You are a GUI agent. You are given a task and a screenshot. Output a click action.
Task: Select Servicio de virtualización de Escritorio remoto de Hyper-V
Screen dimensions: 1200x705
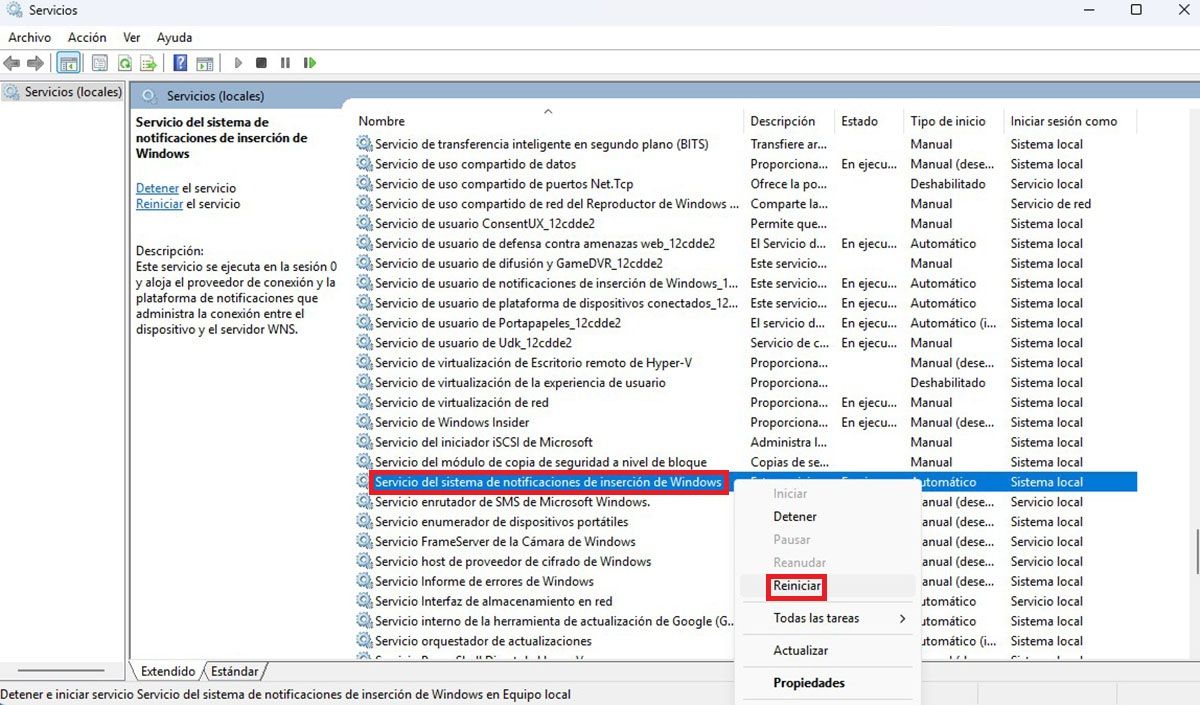pos(533,363)
